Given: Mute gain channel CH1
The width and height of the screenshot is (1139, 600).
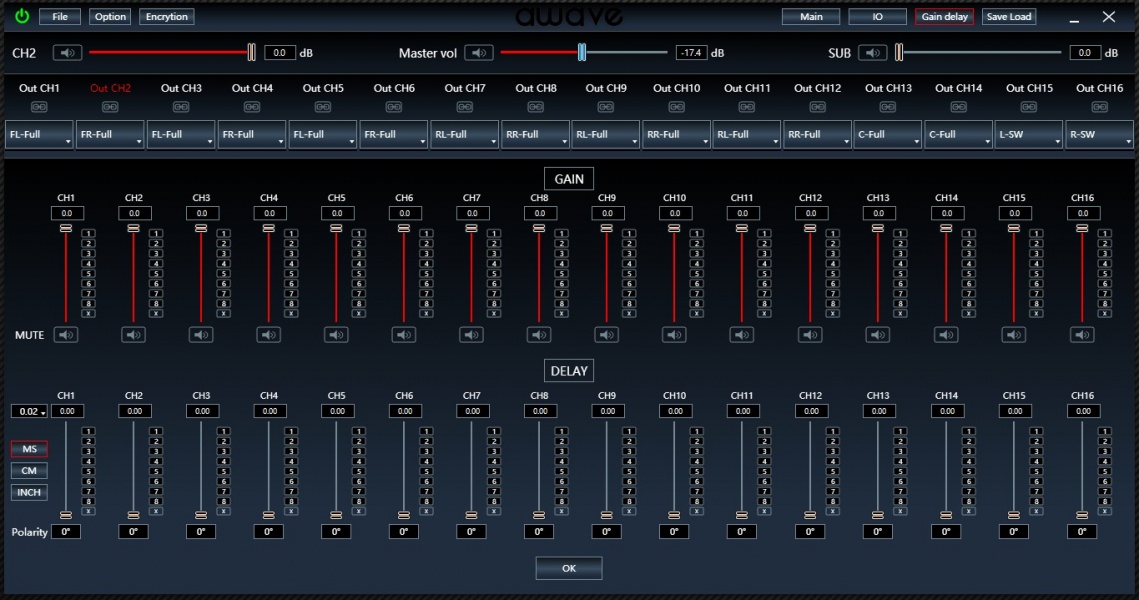Looking at the screenshot, I should click(66, 335).
